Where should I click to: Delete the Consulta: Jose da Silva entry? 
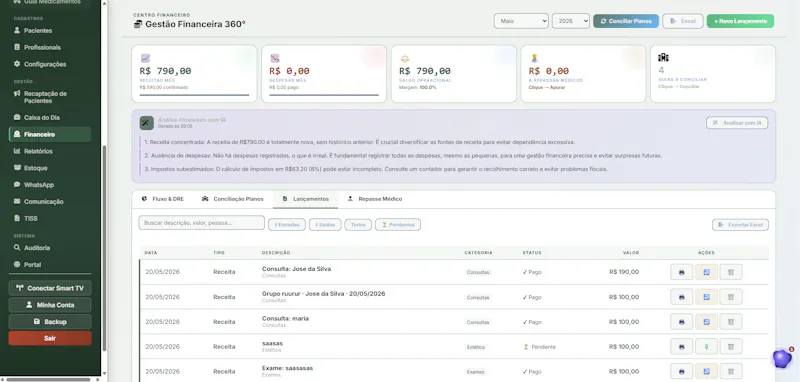pos(731,272)
